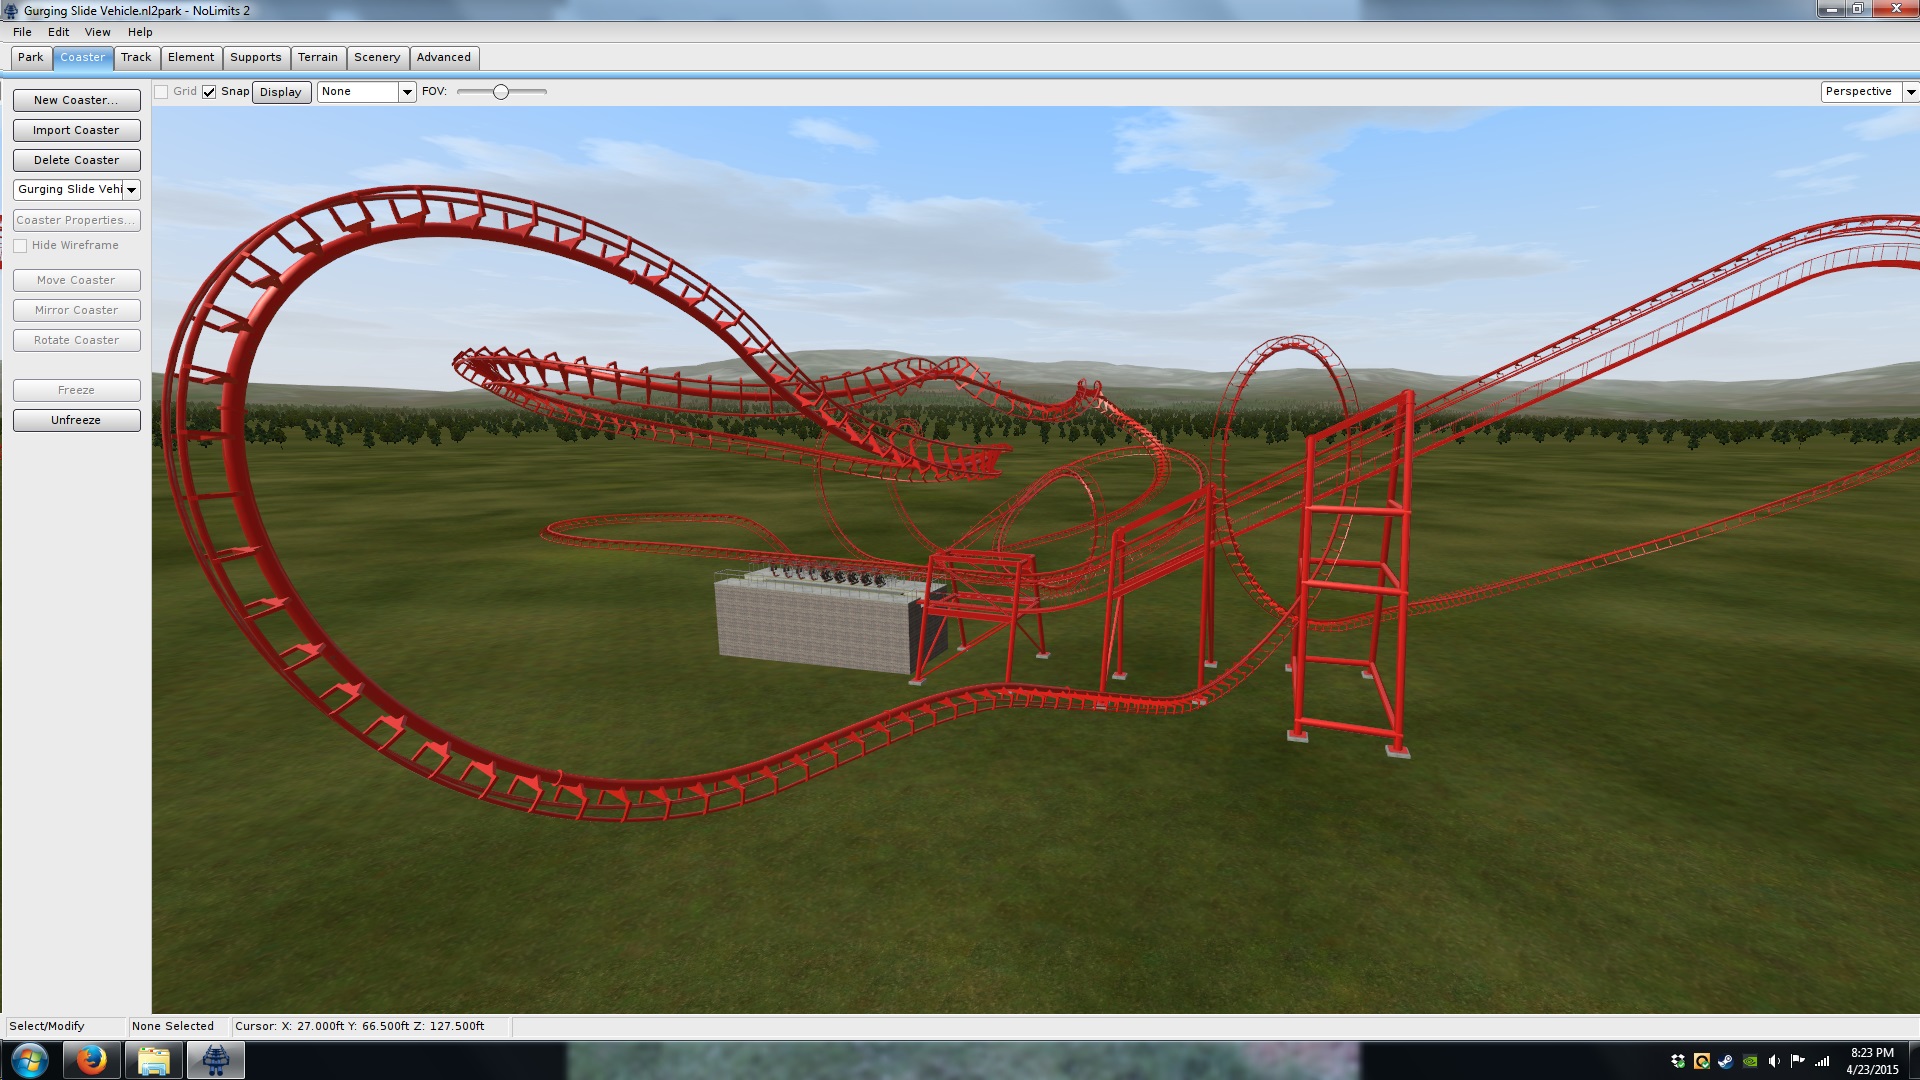
Task: Click the New Coaster button
Action: point(76,100)
